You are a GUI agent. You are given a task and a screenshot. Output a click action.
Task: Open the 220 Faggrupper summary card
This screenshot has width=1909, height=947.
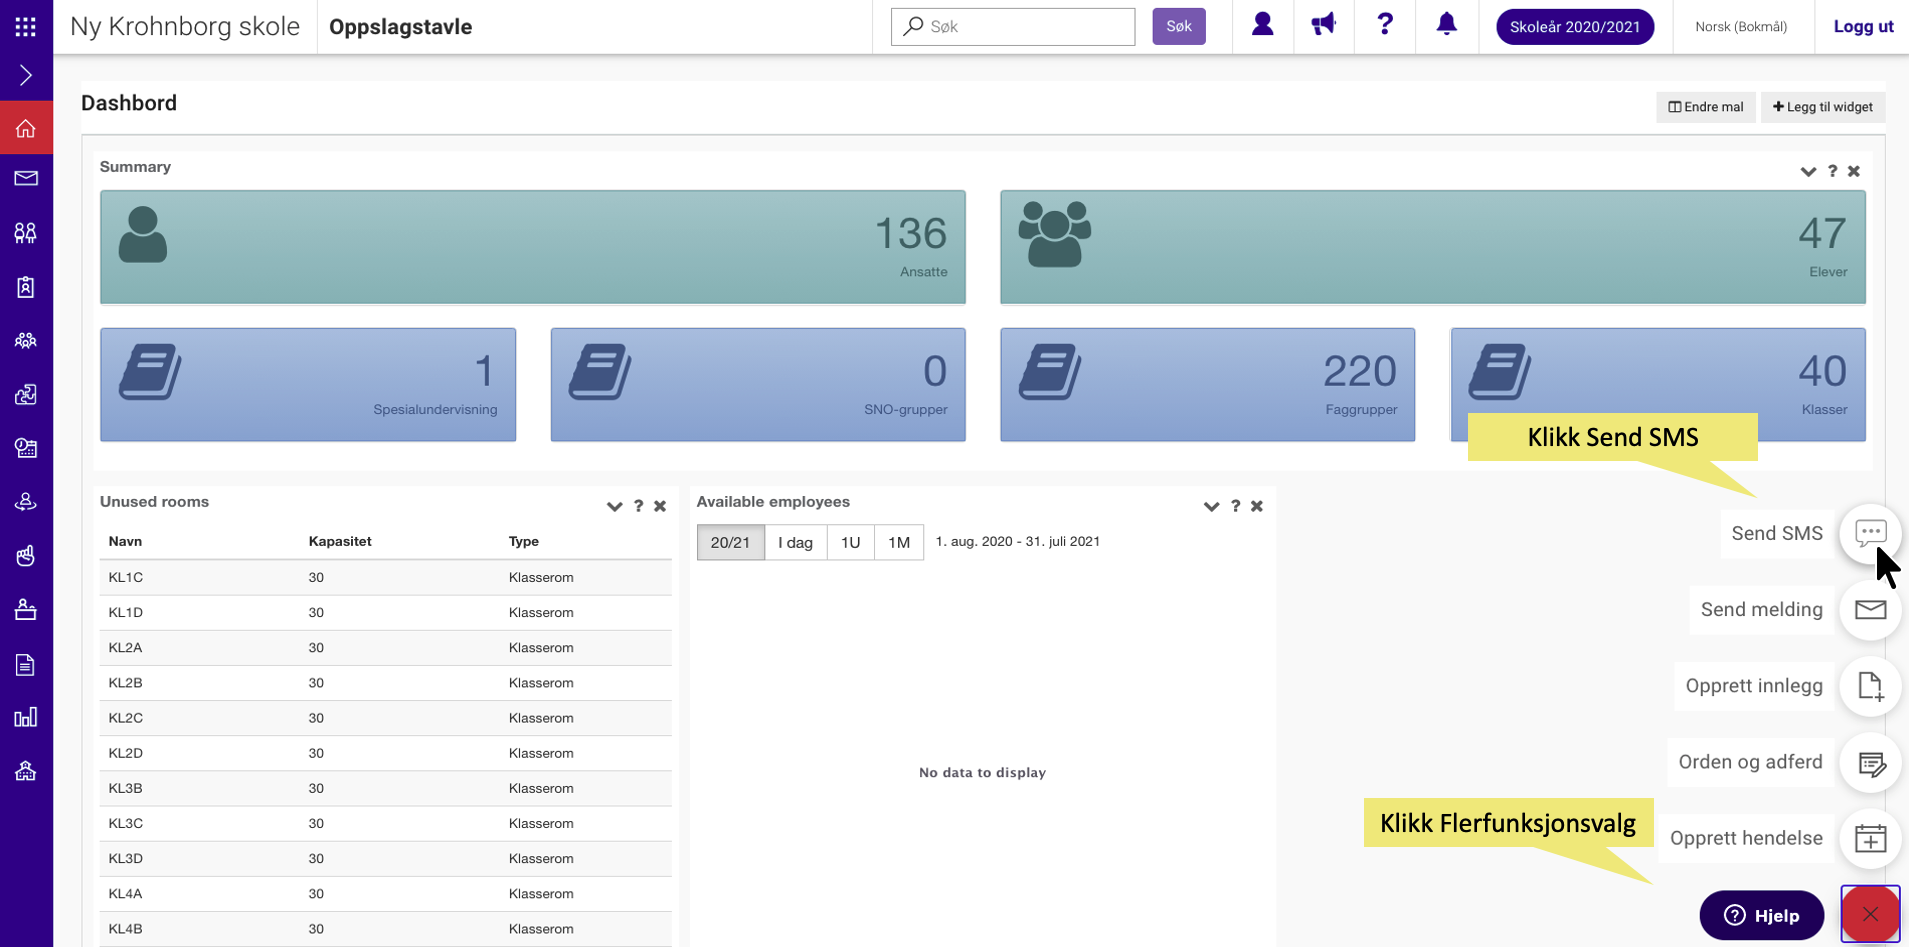[x=1208, y=384]
